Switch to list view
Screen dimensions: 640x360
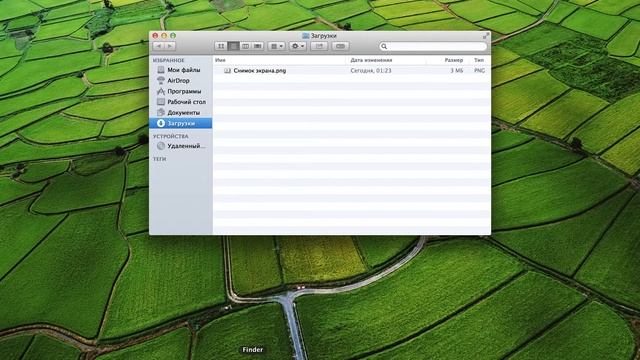tap(233, 46)
